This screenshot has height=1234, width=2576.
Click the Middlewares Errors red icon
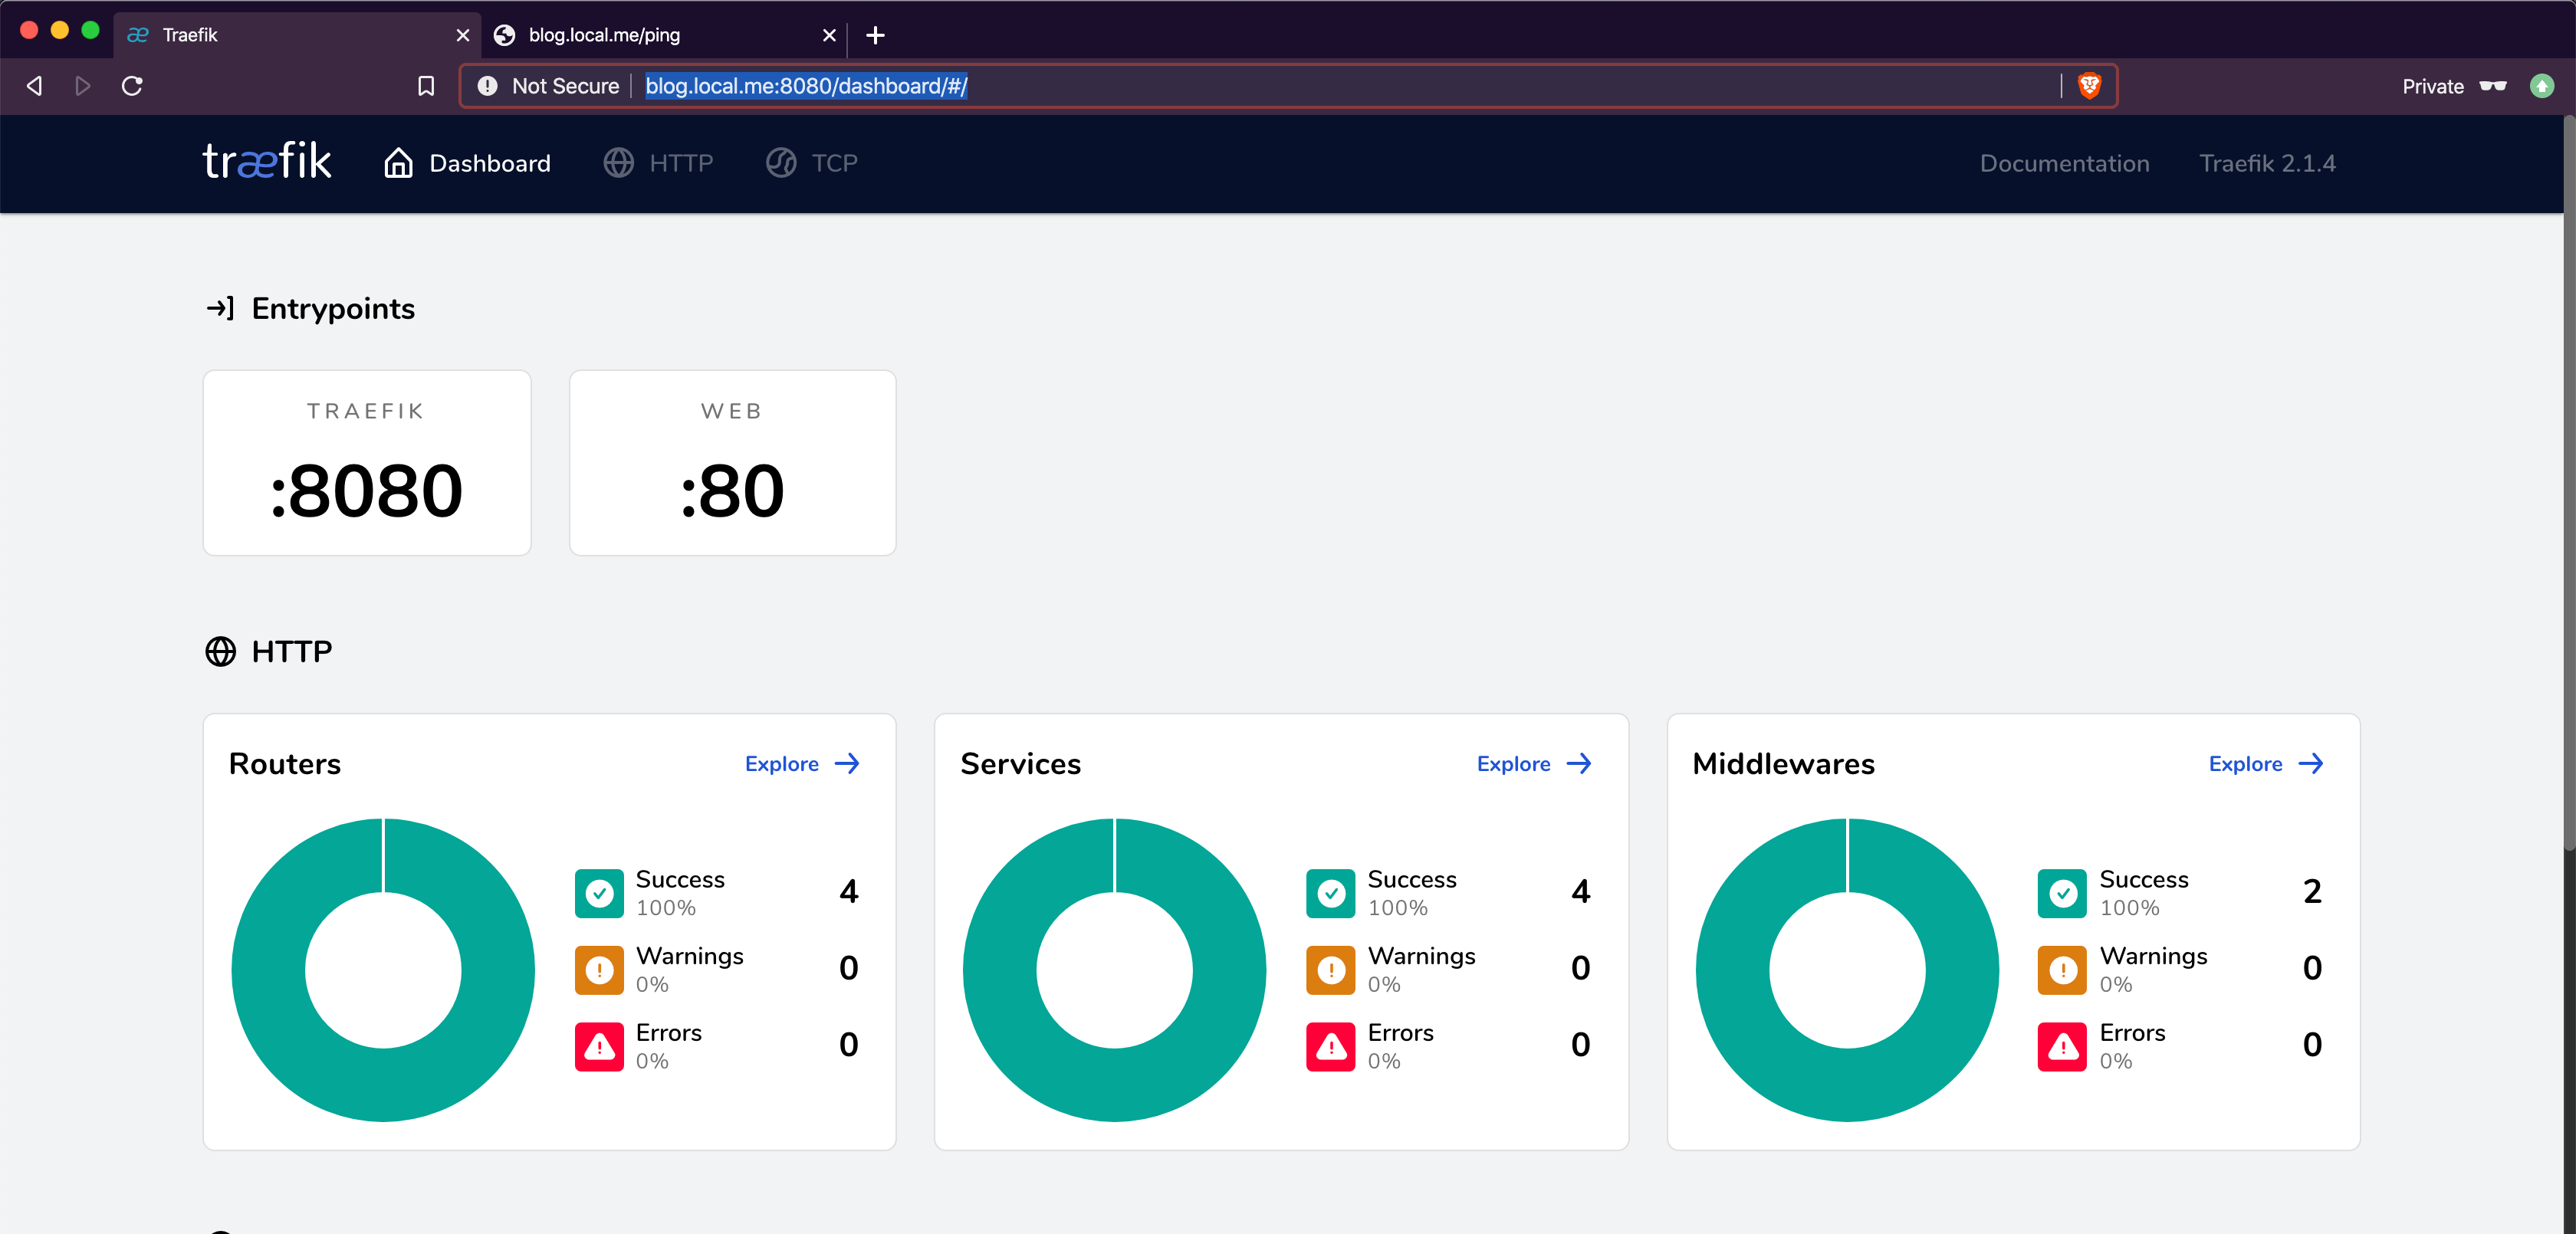click(x=2062, y=1046)
